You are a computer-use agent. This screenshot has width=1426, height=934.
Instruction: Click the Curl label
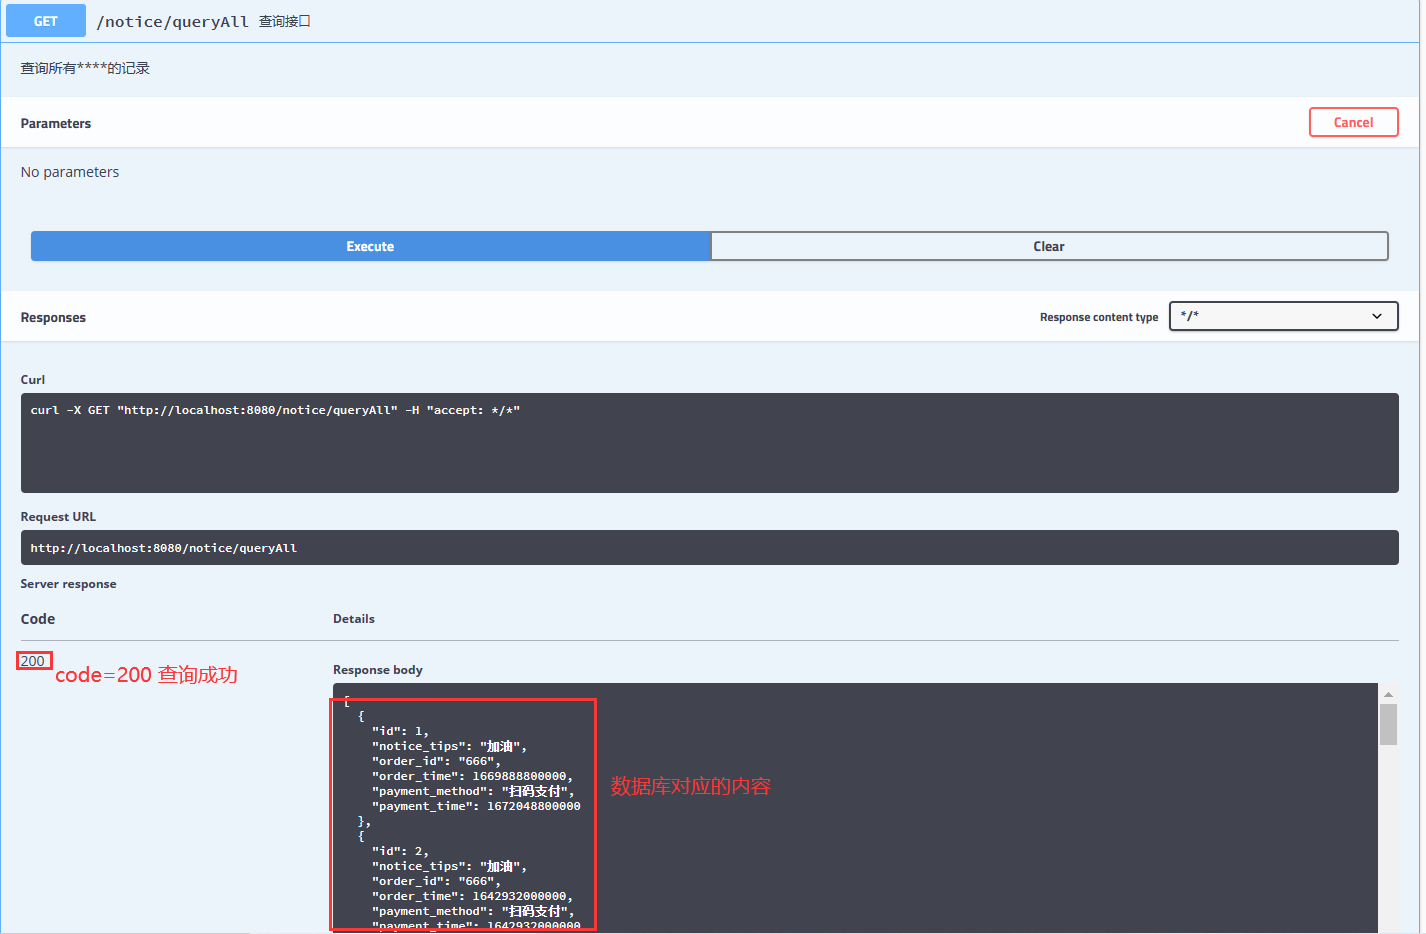(x=33, y=380)
